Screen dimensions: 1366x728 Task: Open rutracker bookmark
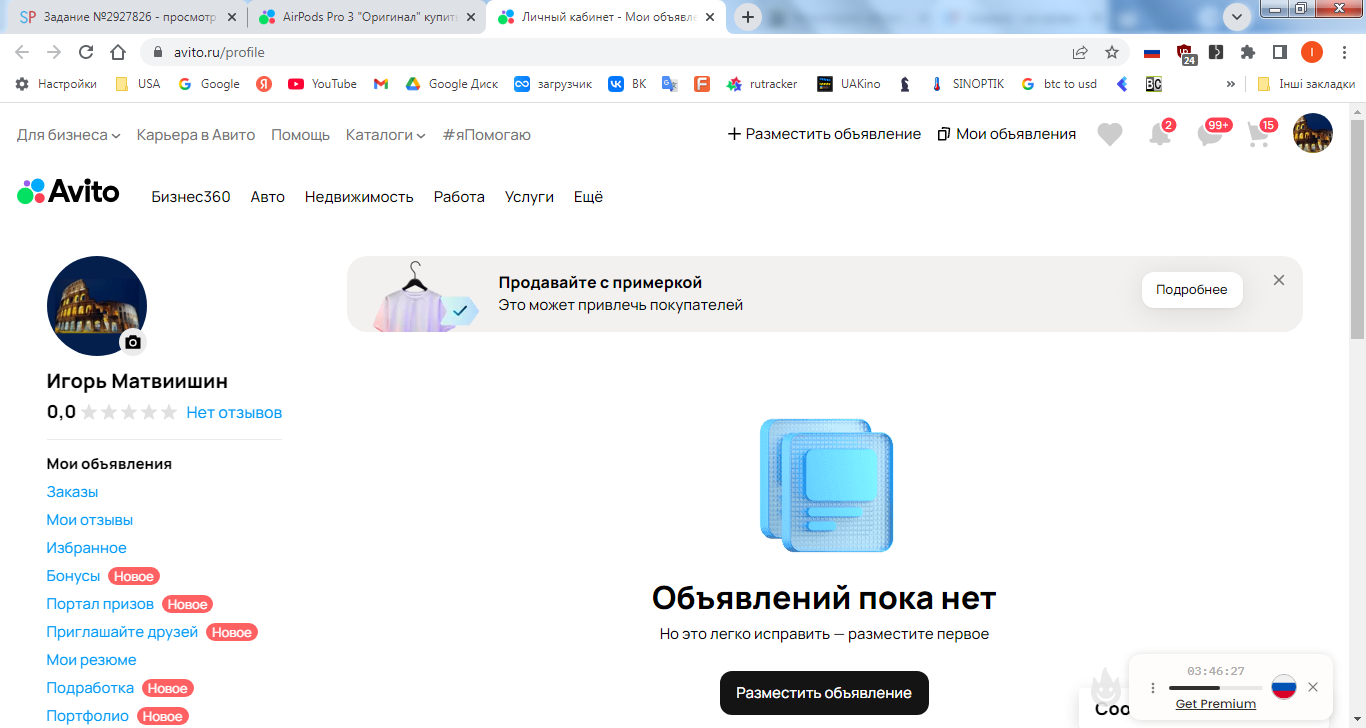click(762, 84)
